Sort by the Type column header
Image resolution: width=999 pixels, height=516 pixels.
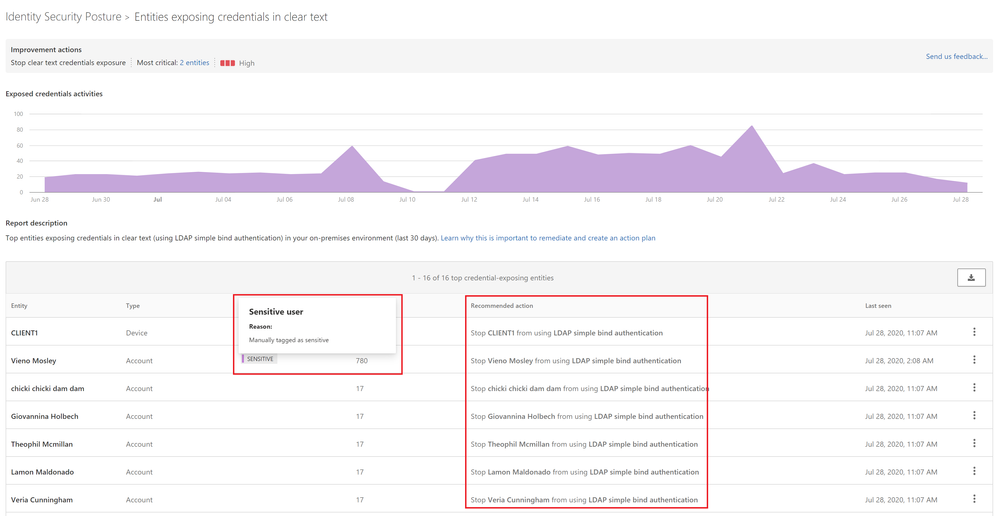[x=133, y=306]
